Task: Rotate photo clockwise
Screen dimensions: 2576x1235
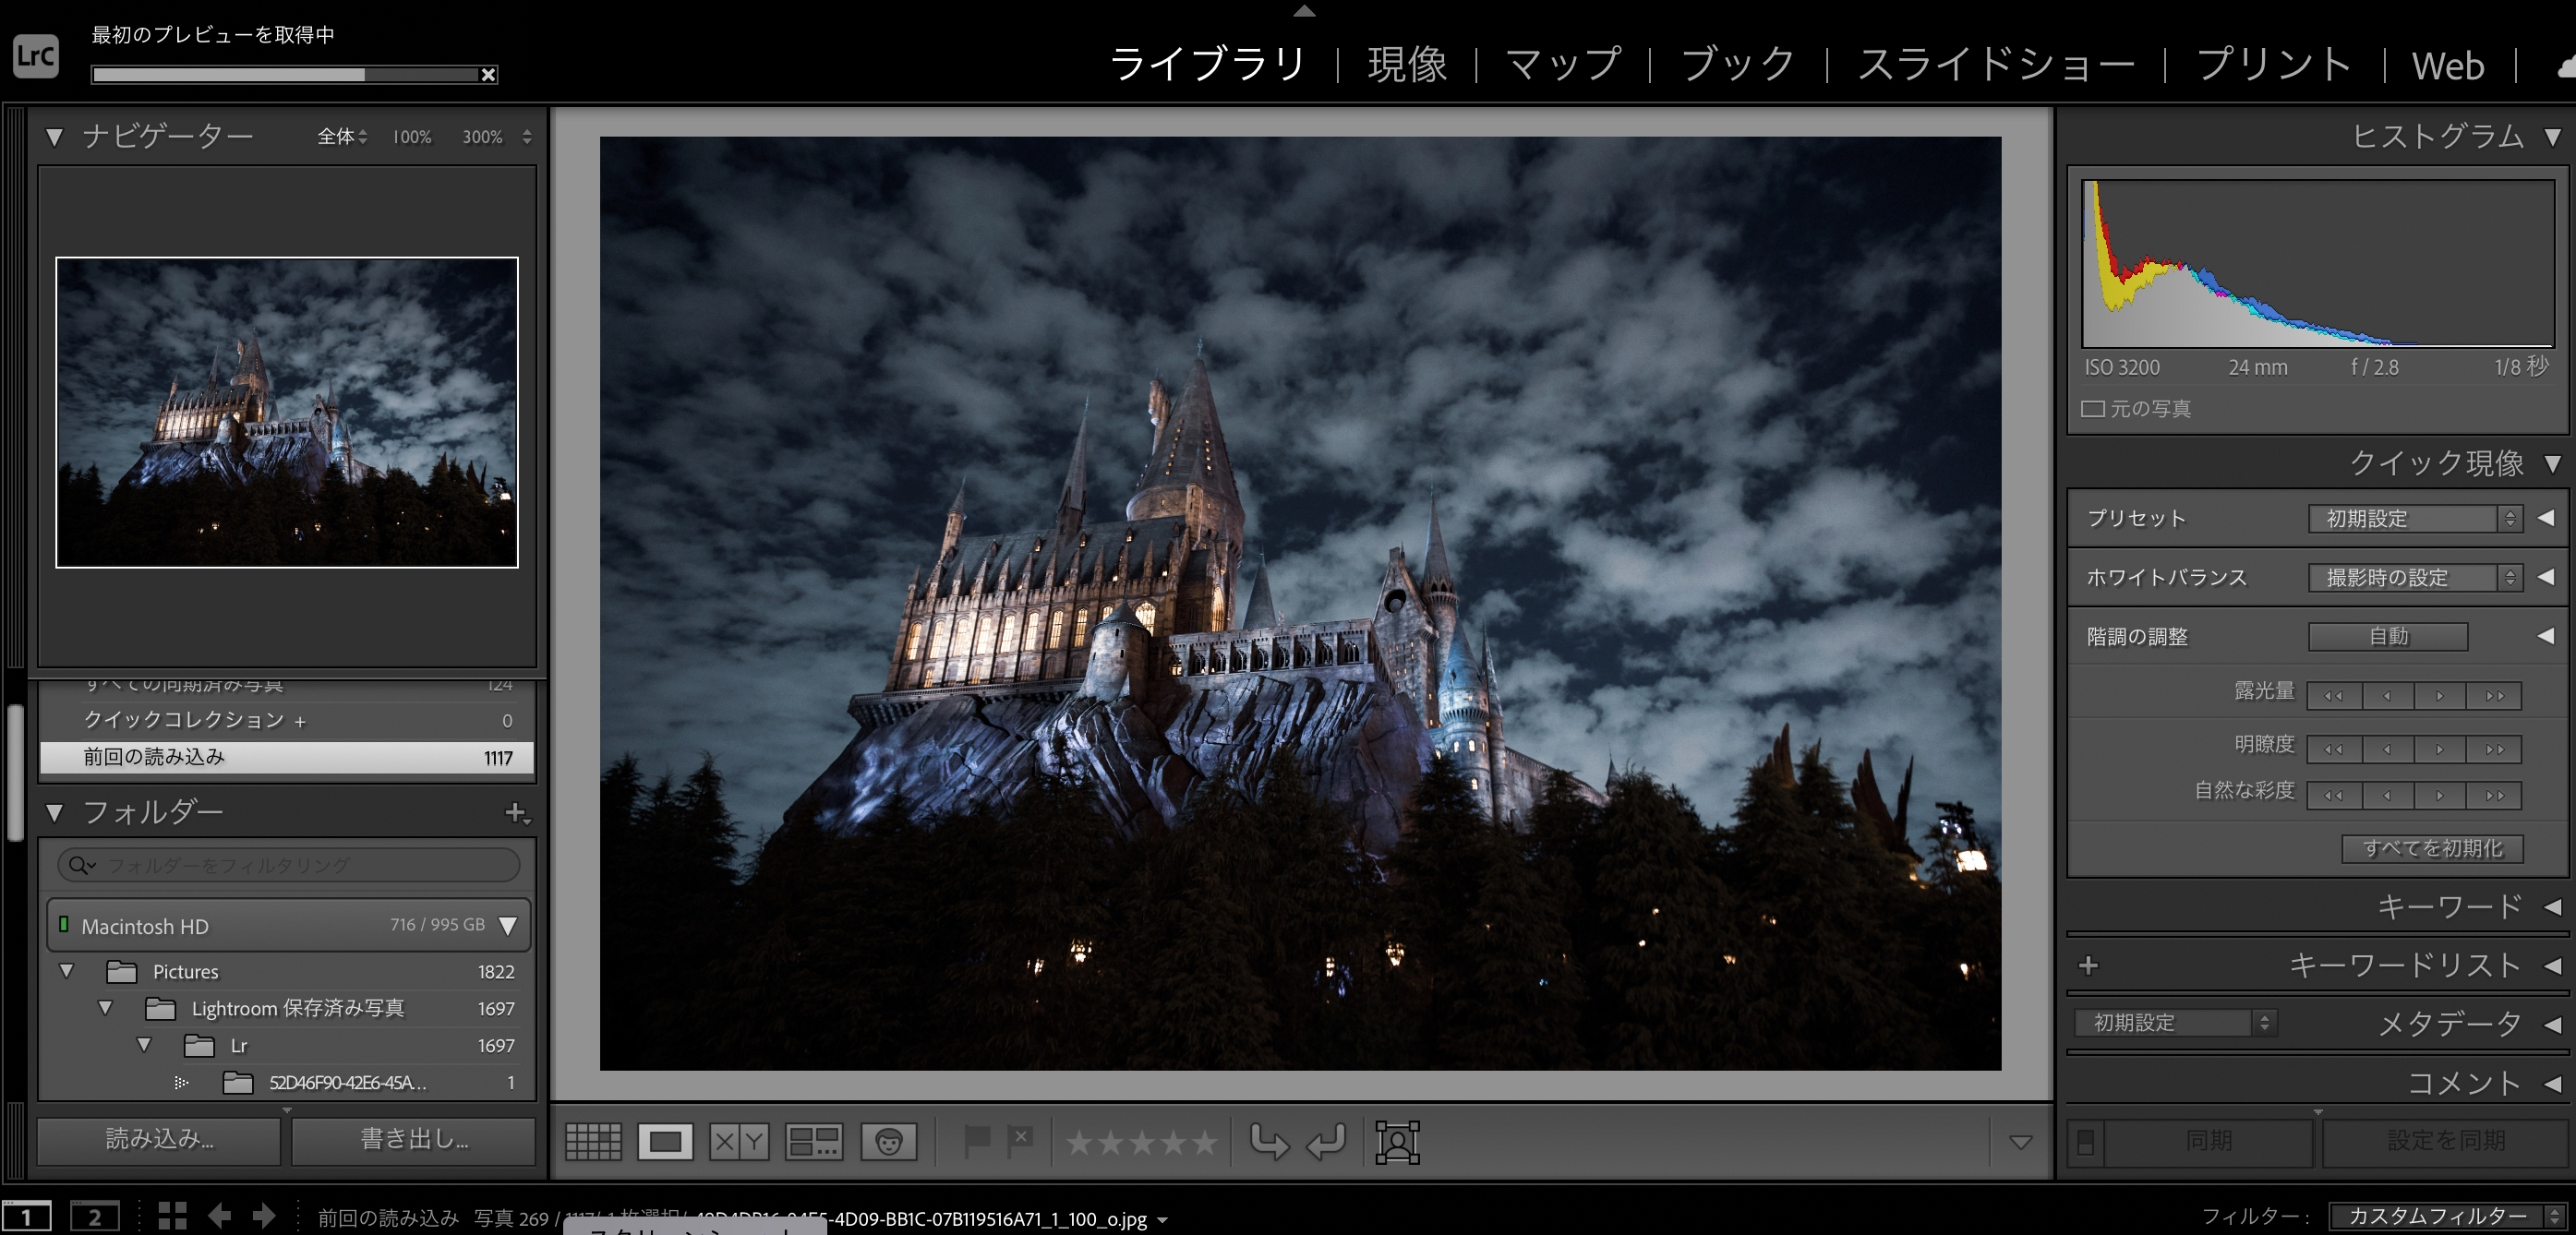Action: coord(1327,1141)
